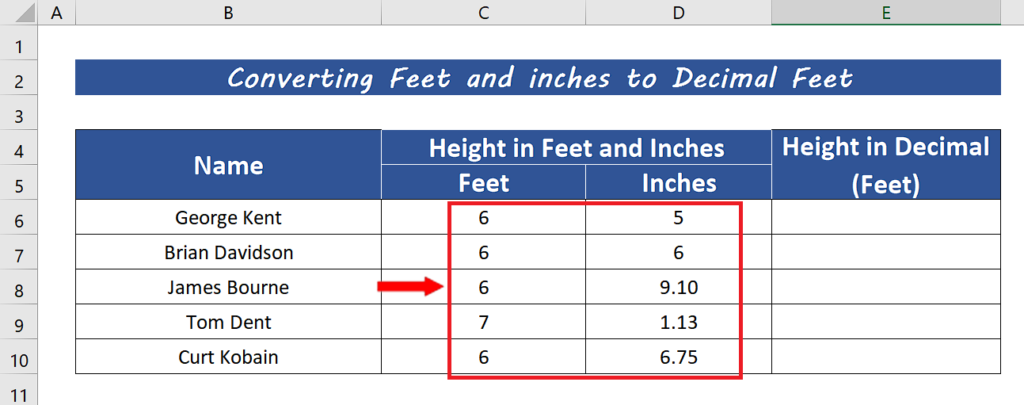The height and width of the screenshot is (405, 1024).
Task: Select George Kent's Feet value 6
Action: point(483,217)
